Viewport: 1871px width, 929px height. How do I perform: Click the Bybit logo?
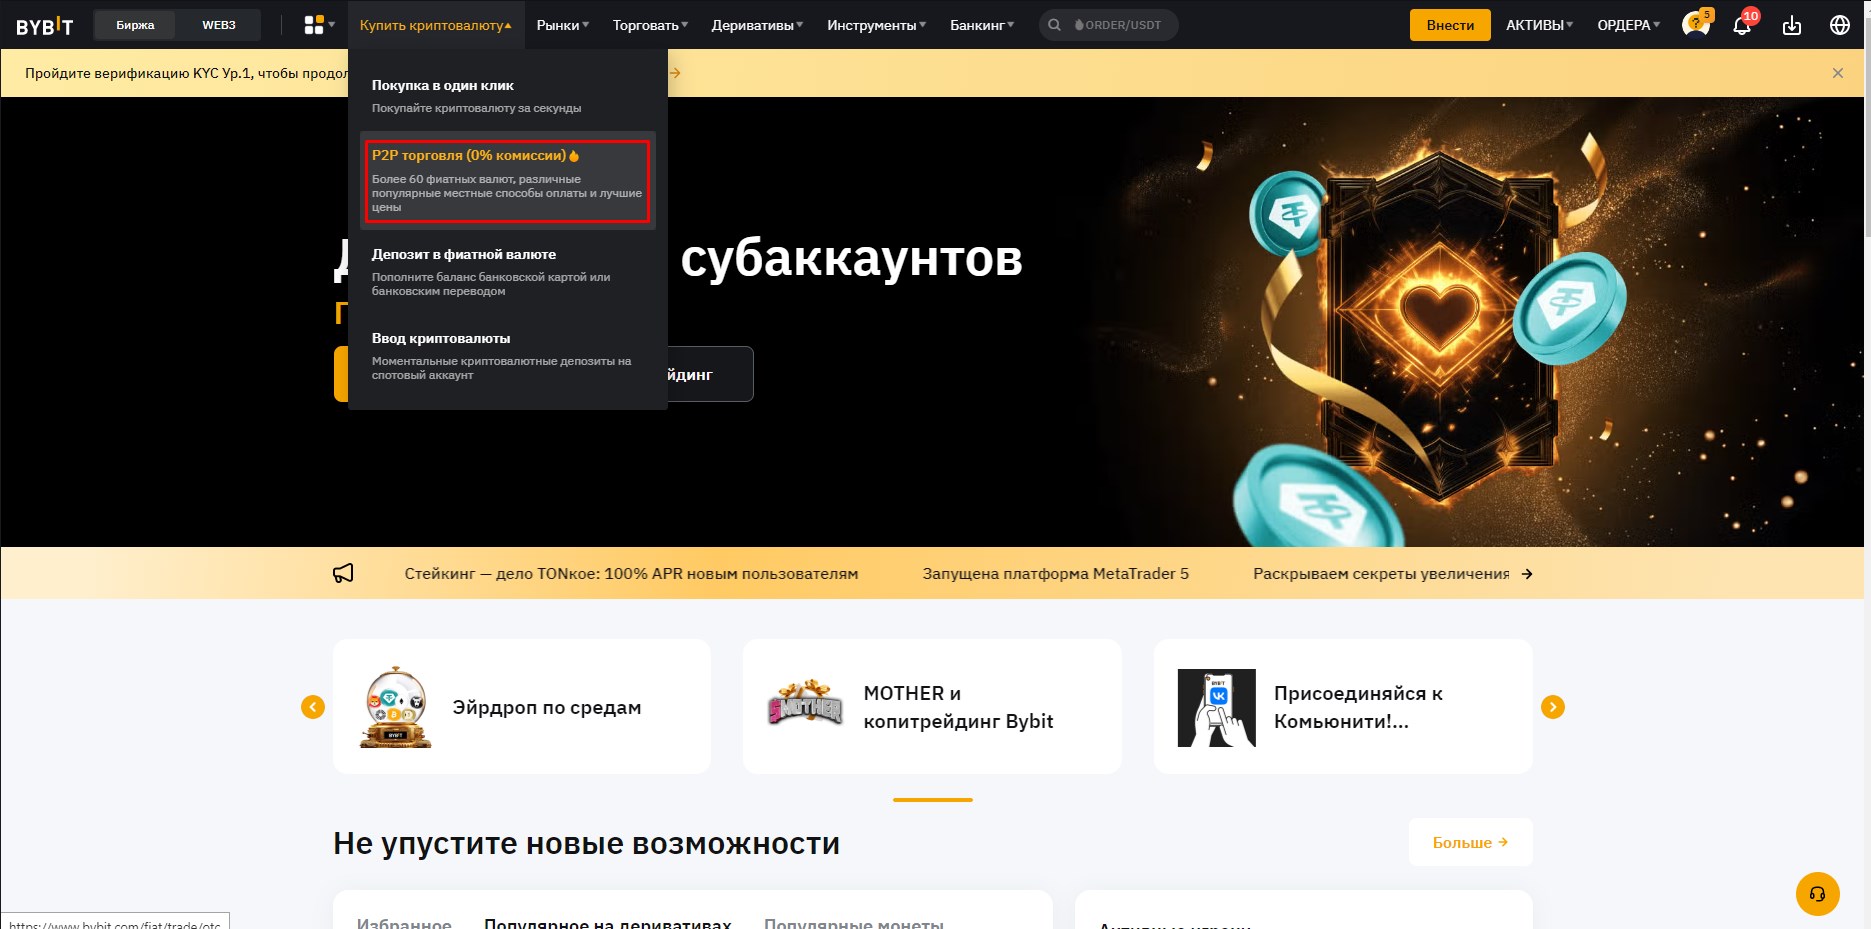pyautogui.click(x=45, y=26)
